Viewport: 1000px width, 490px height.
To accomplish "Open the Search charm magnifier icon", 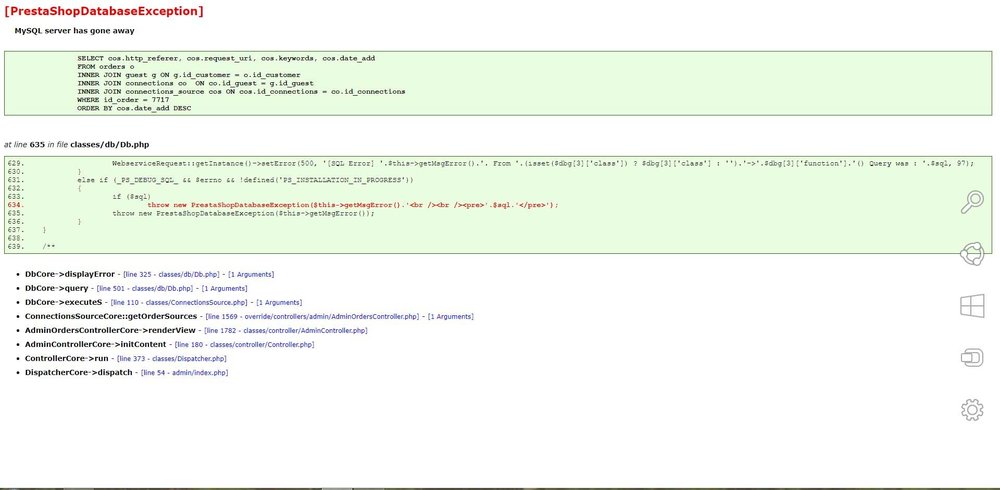I will tap(972, 202).
